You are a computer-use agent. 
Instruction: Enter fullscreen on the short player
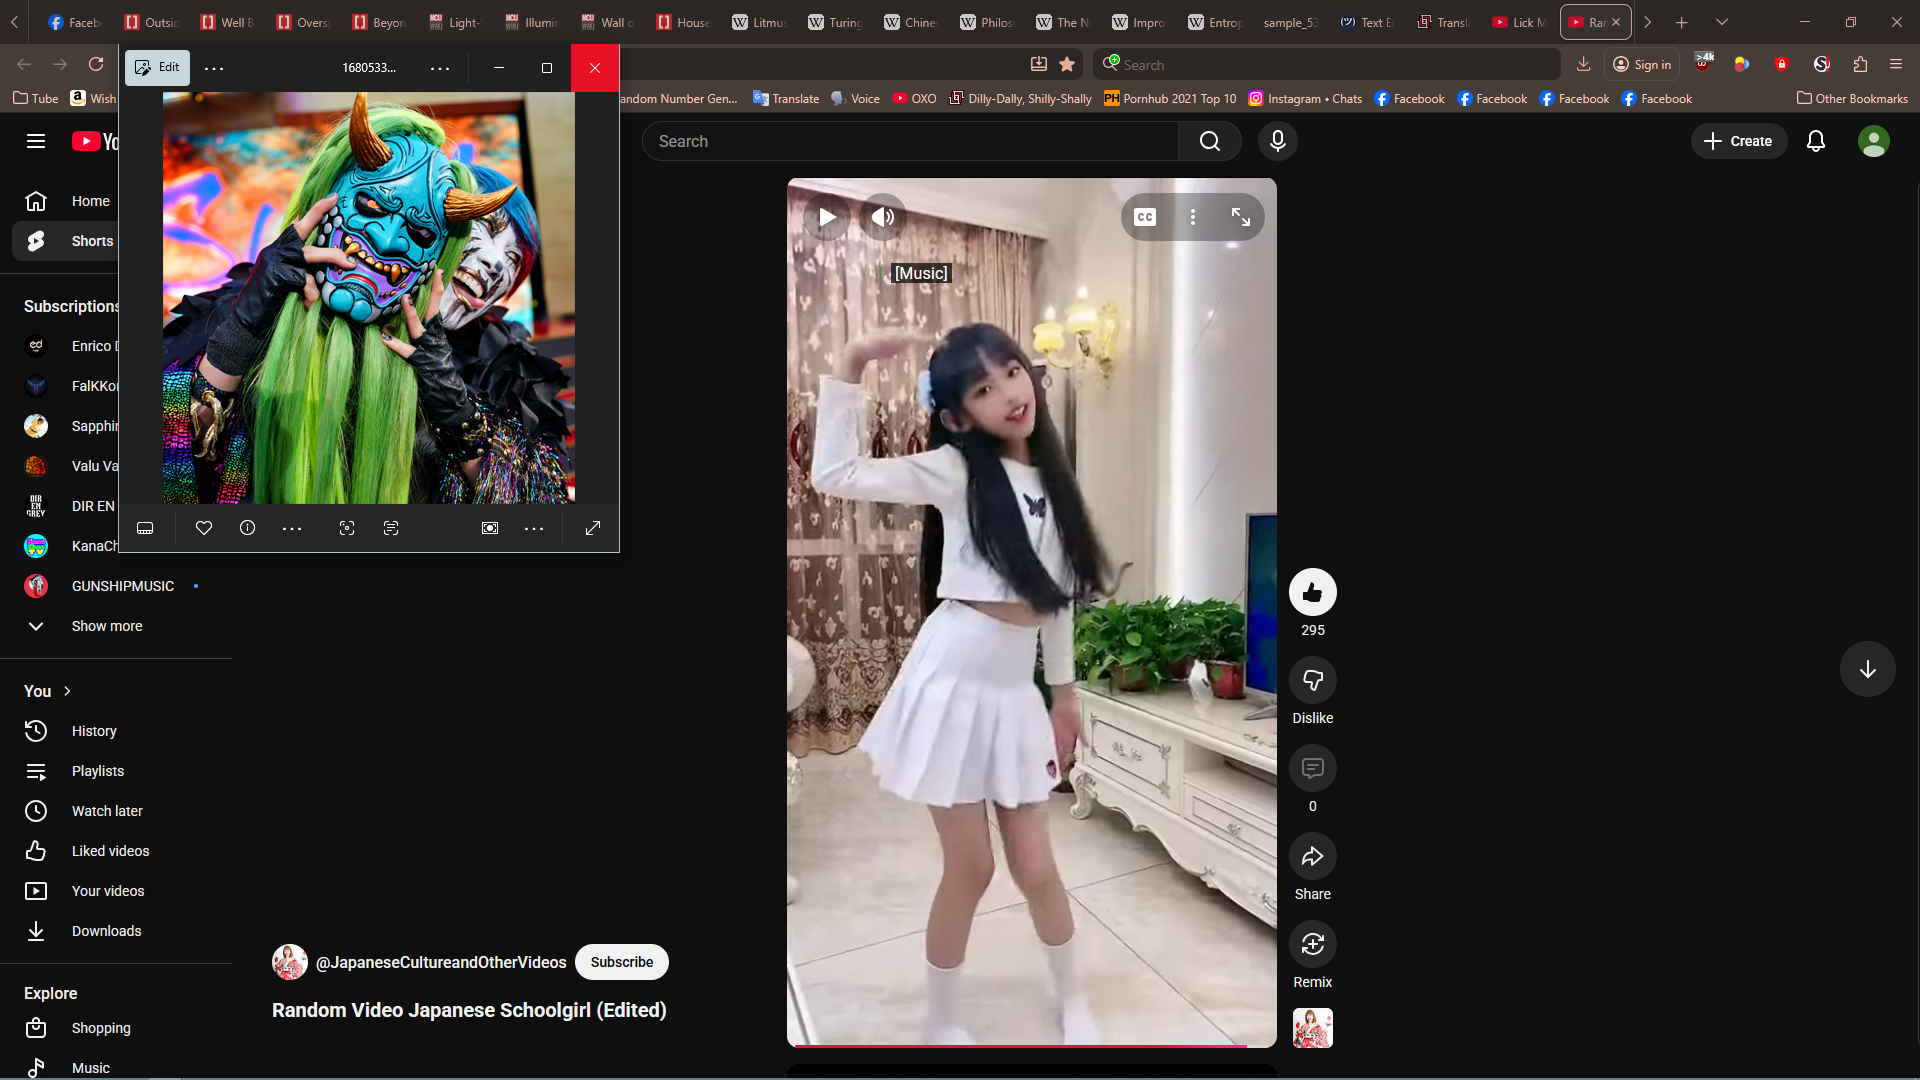(x=1240, y=217)
